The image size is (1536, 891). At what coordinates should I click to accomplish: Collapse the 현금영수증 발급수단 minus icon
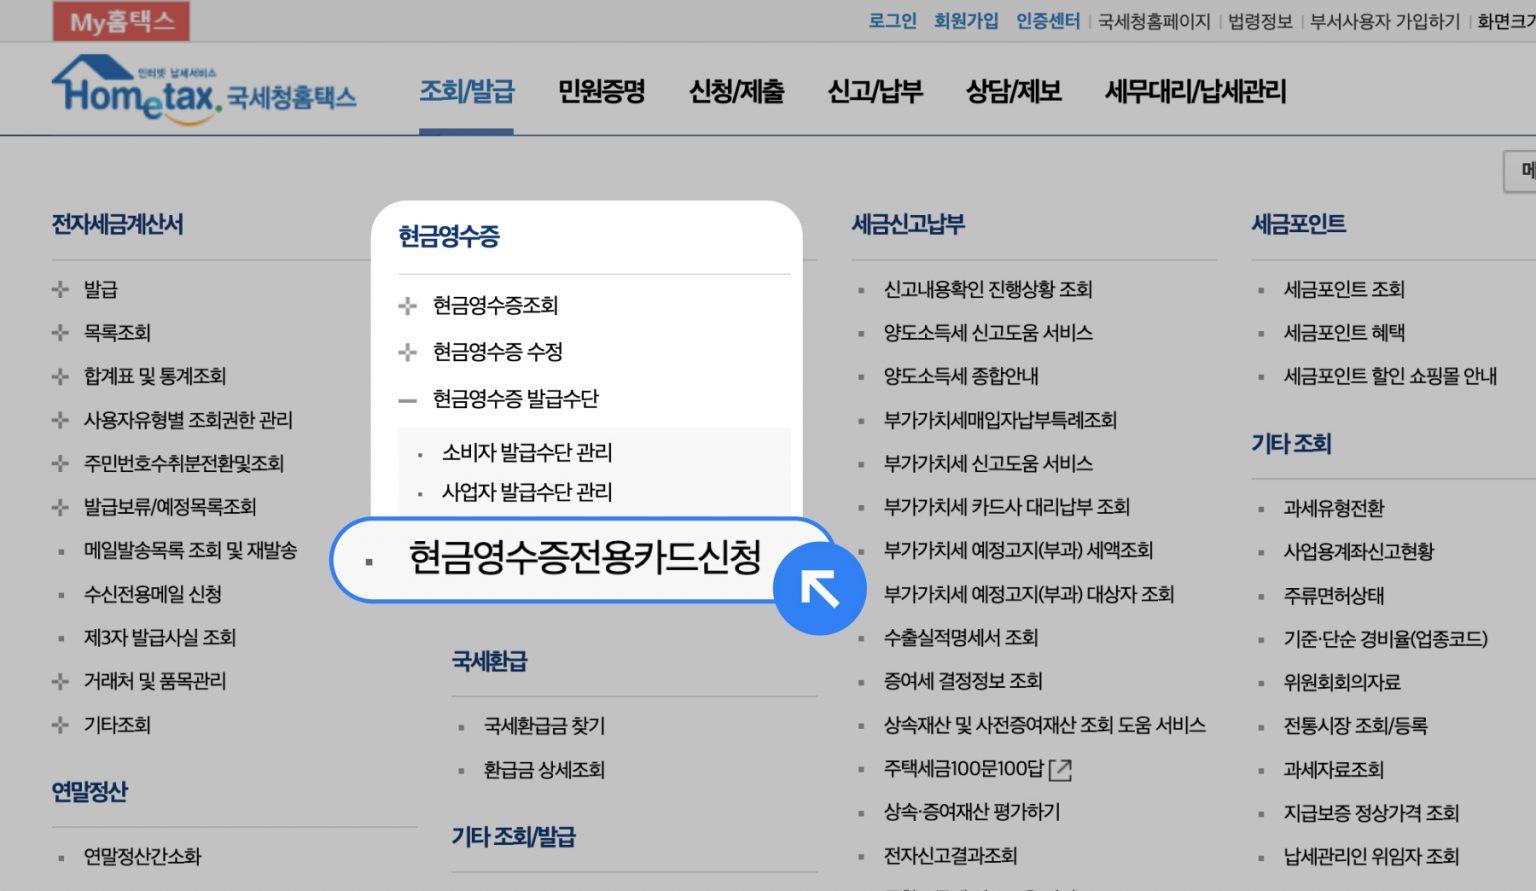pos(407,400)
